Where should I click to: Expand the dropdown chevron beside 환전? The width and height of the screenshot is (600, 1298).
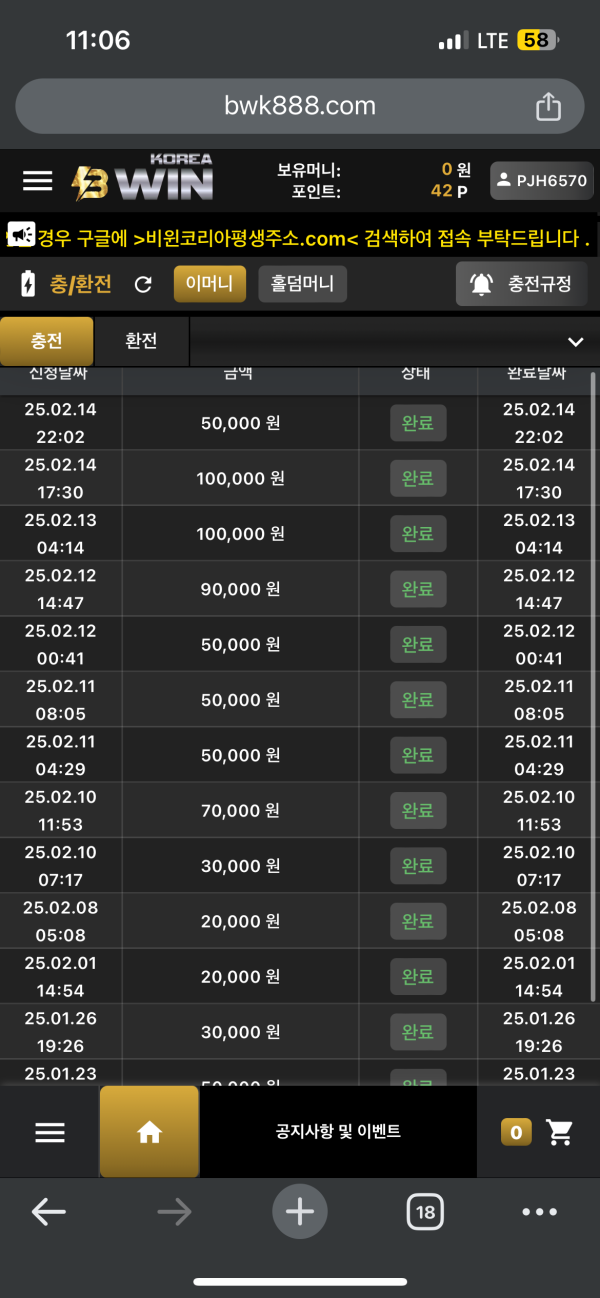[575, 342]
